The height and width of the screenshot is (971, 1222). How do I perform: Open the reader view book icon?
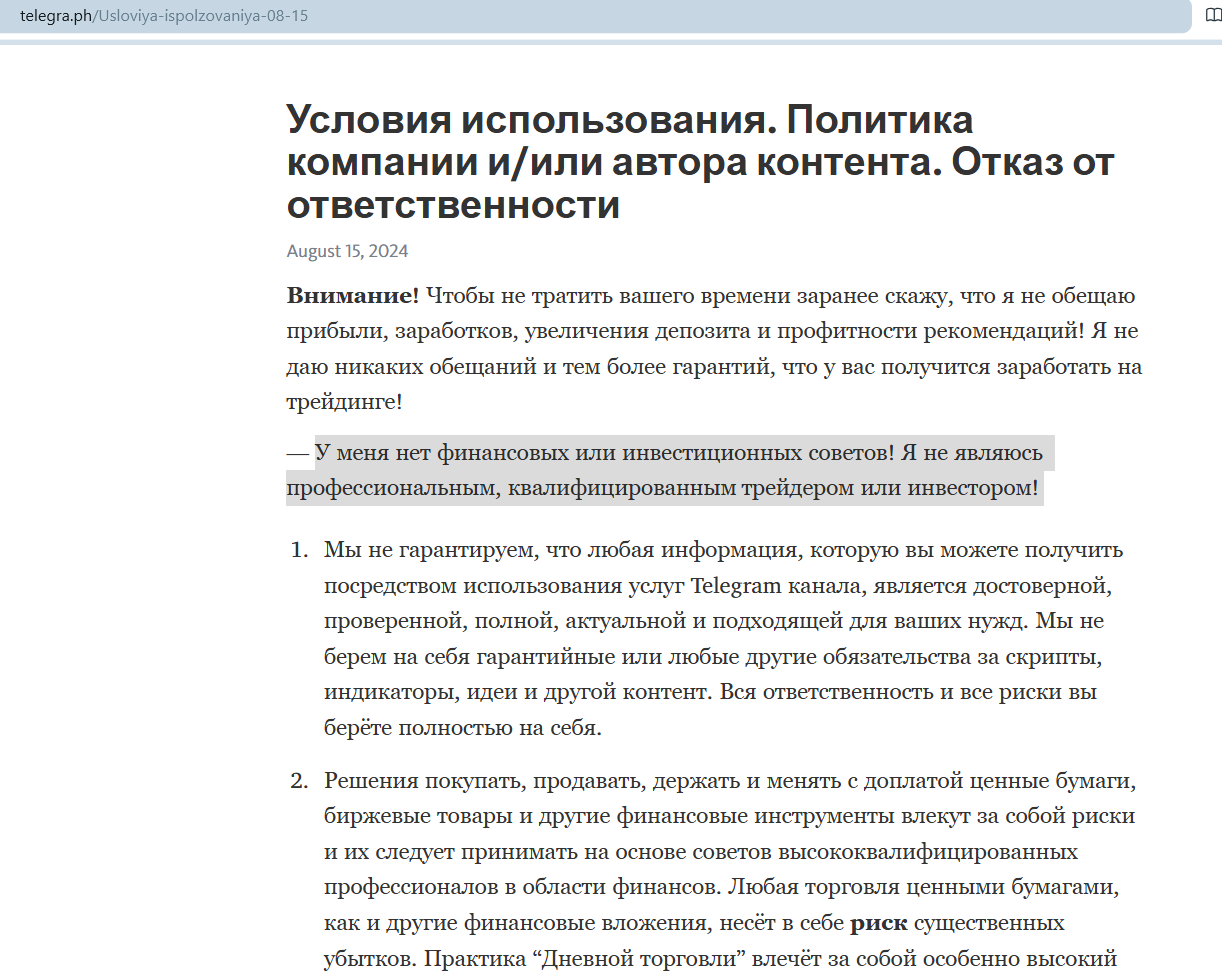coord(1212,17)
